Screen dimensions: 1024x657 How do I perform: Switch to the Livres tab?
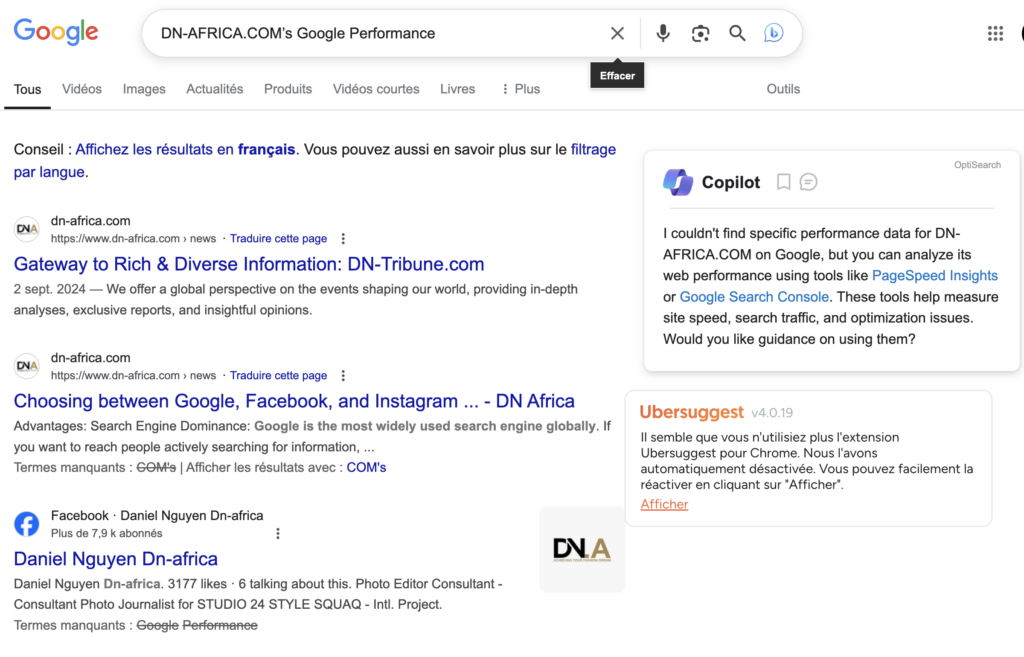tap(458, 89)
